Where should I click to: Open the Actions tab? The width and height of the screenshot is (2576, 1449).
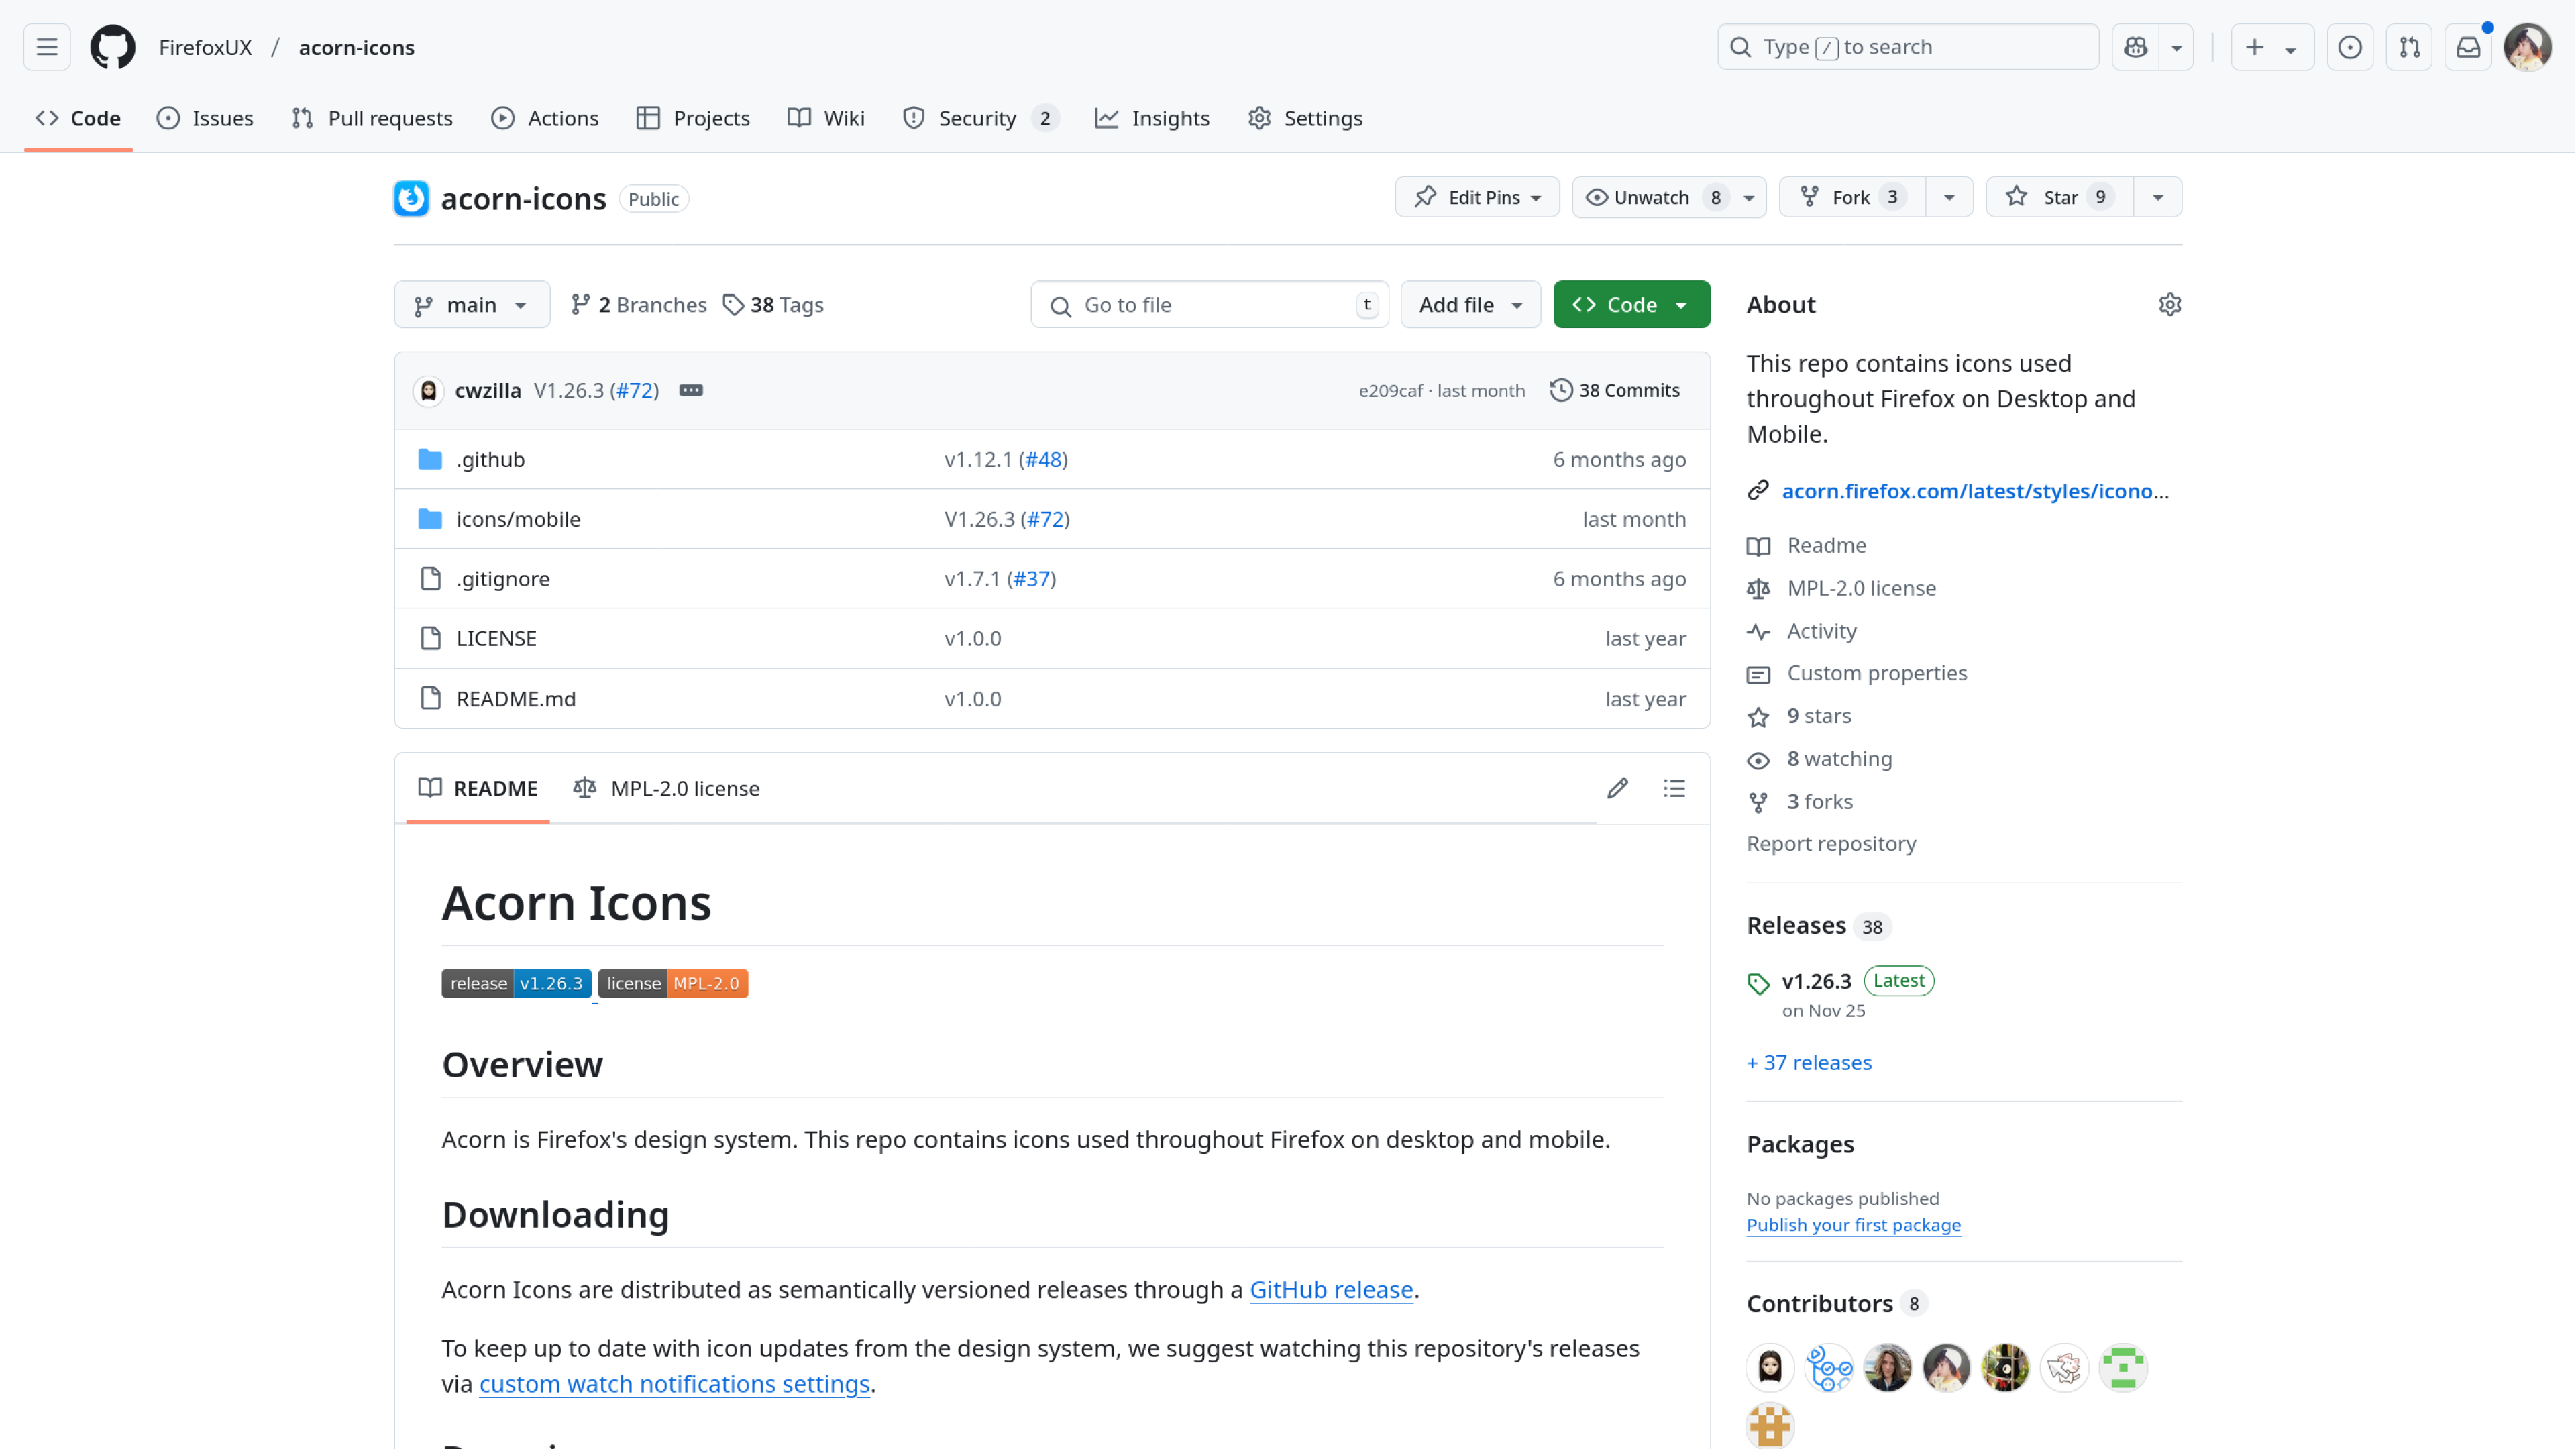click(x=545, y=118)
